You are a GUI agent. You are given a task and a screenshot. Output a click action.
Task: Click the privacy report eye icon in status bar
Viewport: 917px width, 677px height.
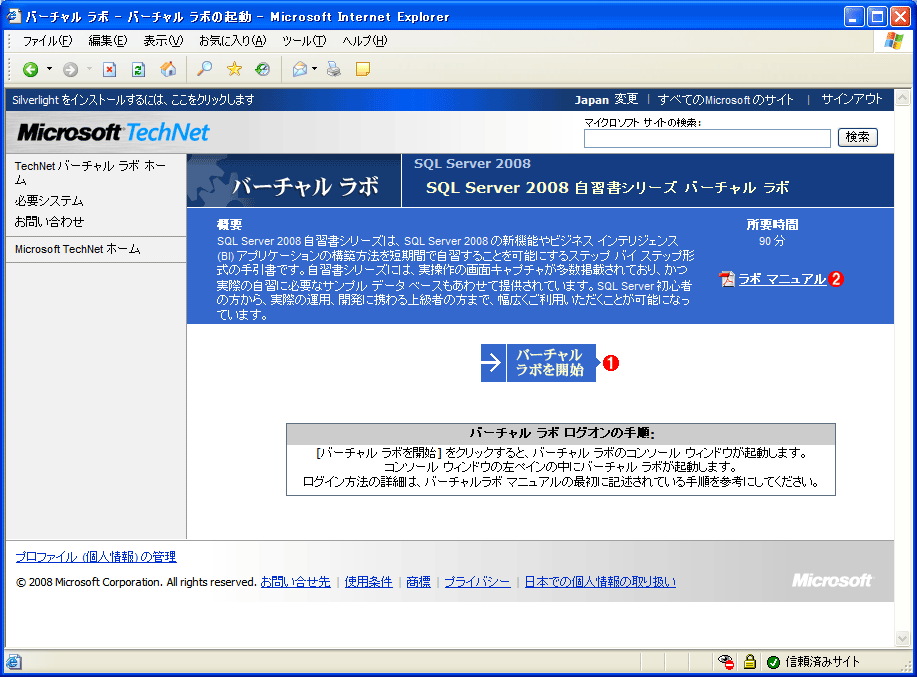point(726,662)
